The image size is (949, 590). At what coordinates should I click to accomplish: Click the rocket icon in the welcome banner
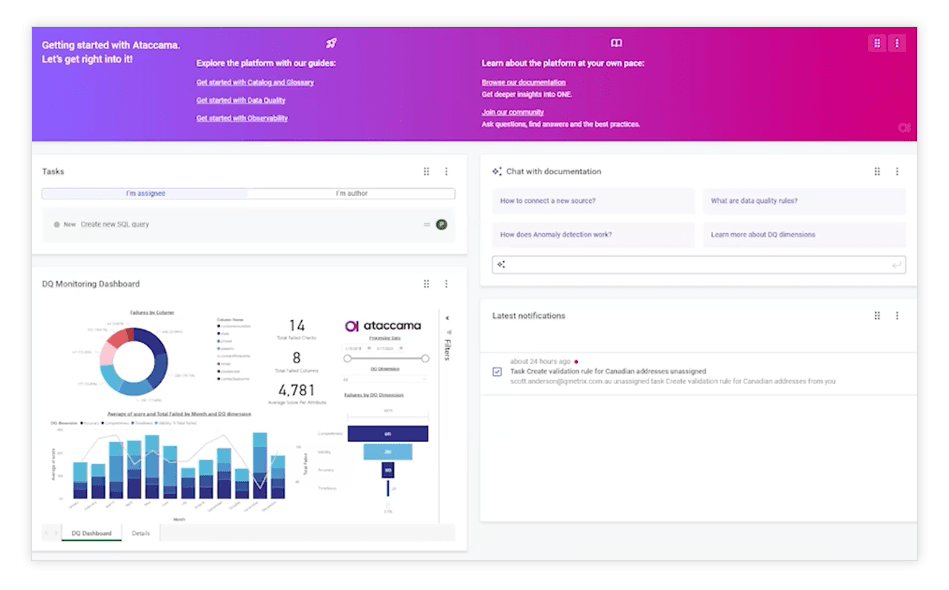coord(330,44)
